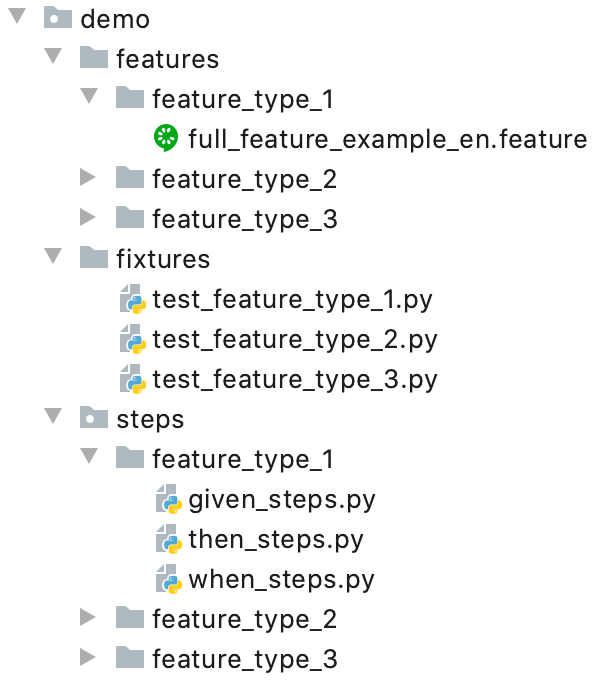Click the demo module folder icon
Viewport: 594px width, 680px height.
pos(58,18)
